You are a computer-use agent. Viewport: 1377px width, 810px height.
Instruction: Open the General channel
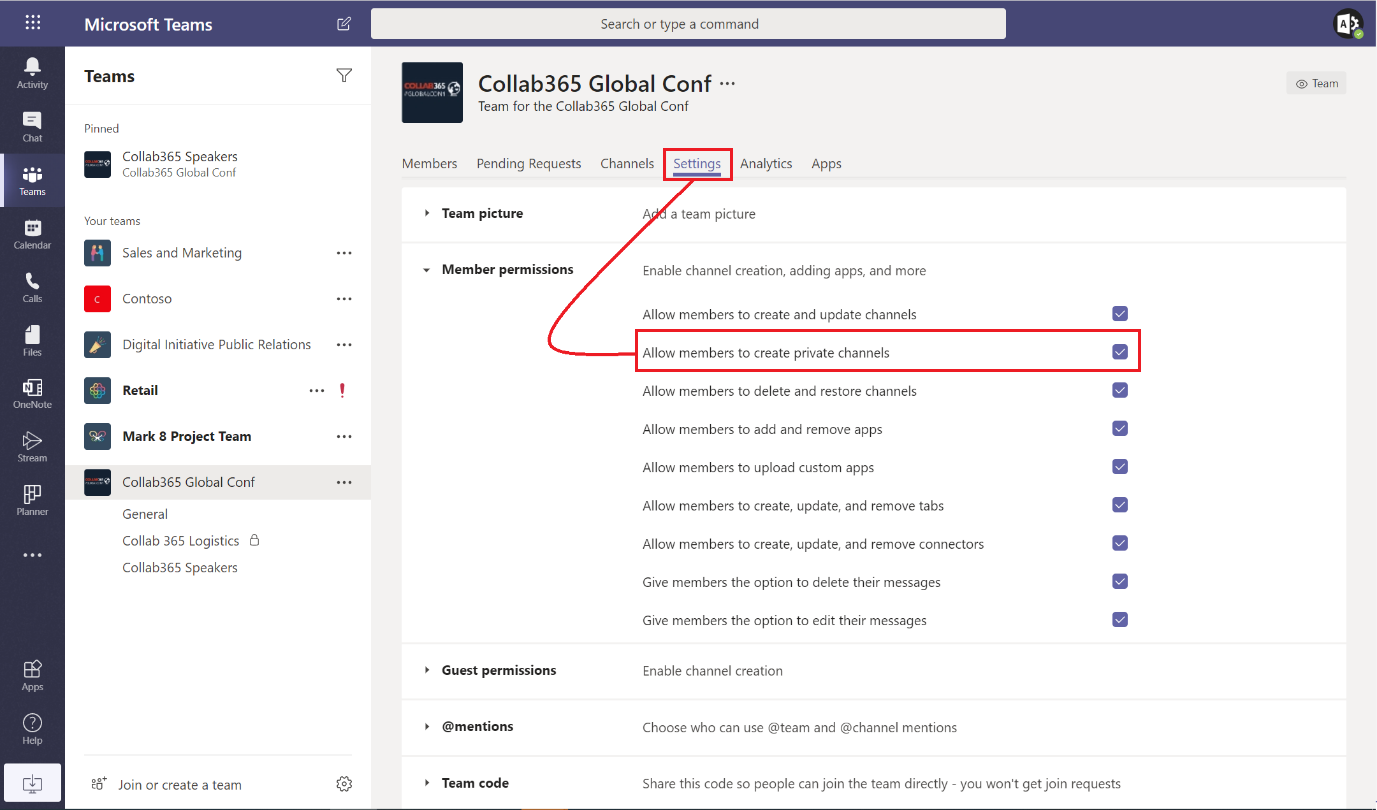145,514
